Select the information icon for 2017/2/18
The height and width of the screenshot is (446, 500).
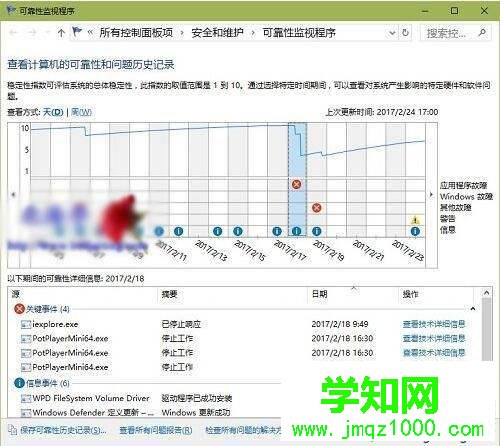click(x=296, y=231)
